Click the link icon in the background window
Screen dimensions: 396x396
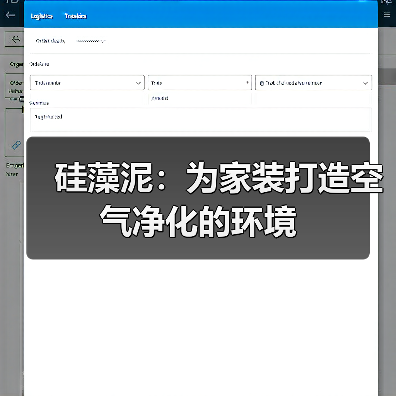pos(16,145)
